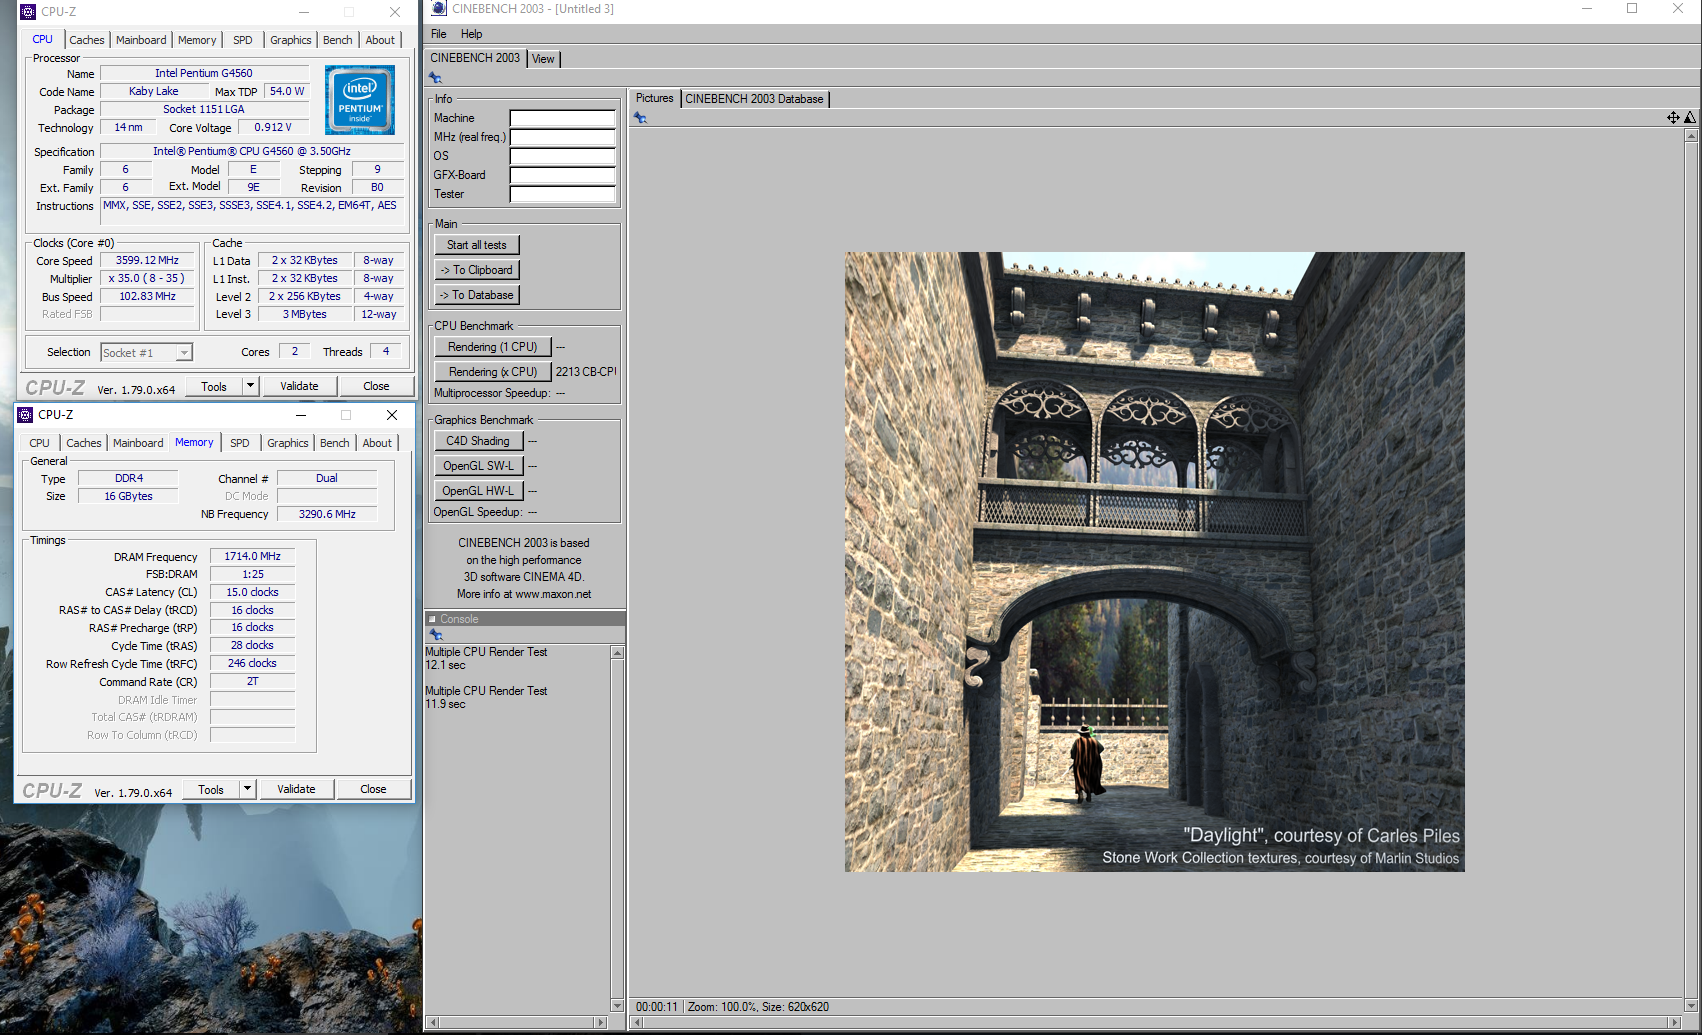Open the Caches tab in top CPU-Z window

coord(87,40)
